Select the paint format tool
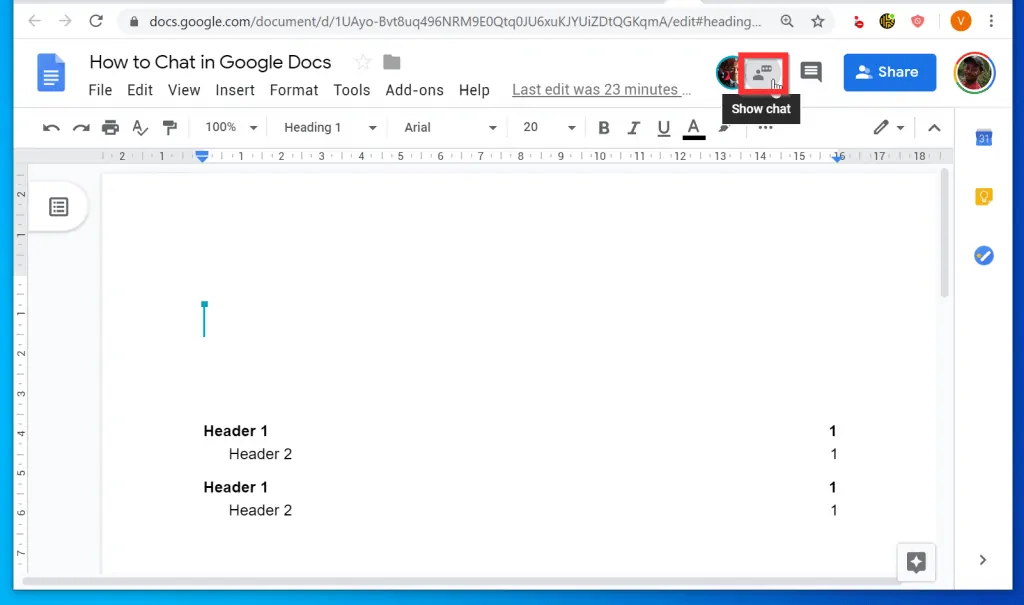This screenshot has height=605, width=1024. tap(170, 127)
